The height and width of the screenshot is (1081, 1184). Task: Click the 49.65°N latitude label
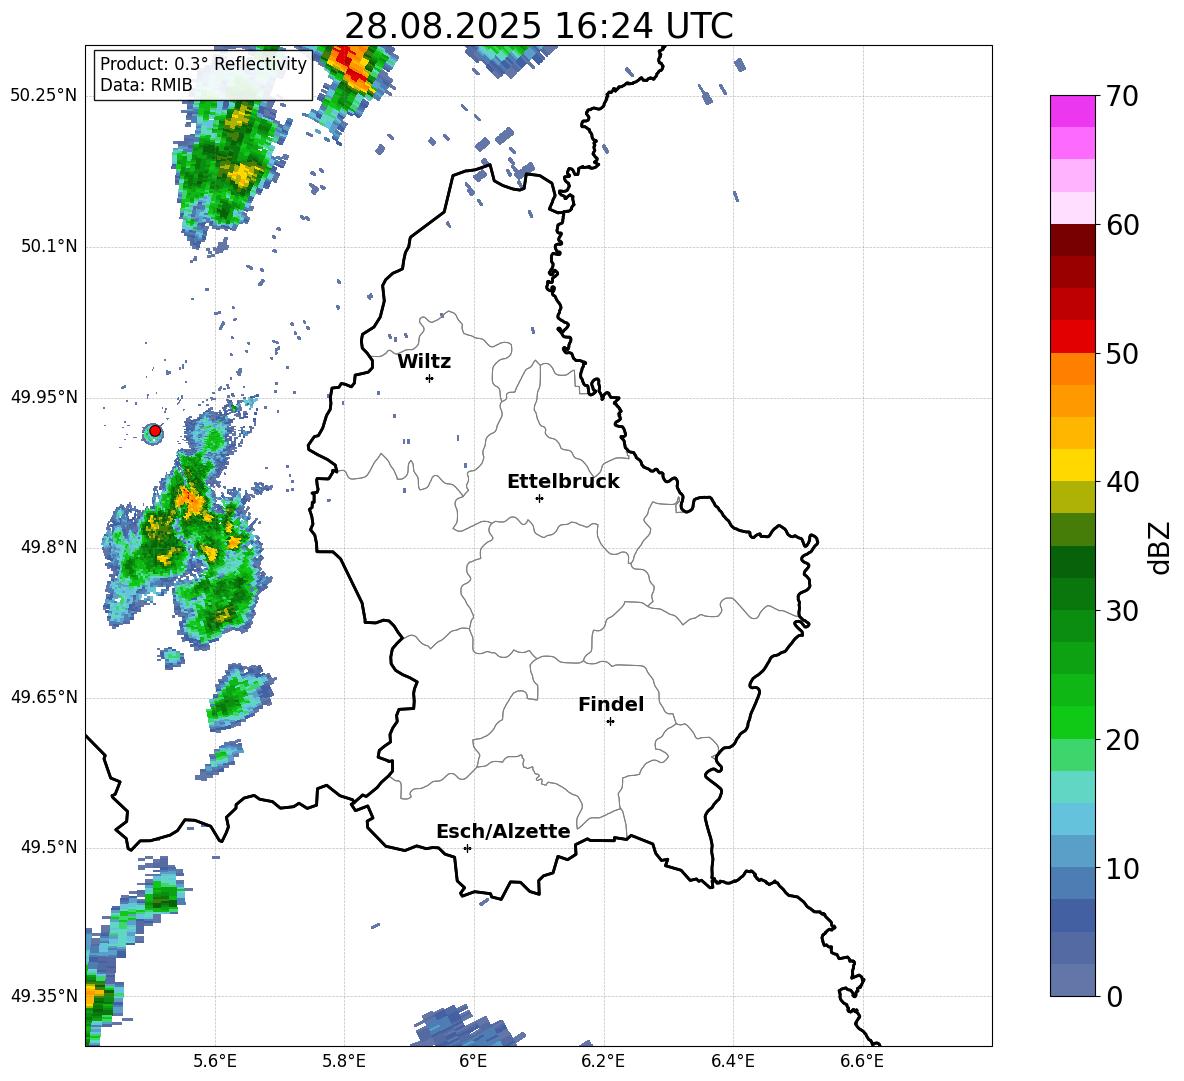(44, 697)
